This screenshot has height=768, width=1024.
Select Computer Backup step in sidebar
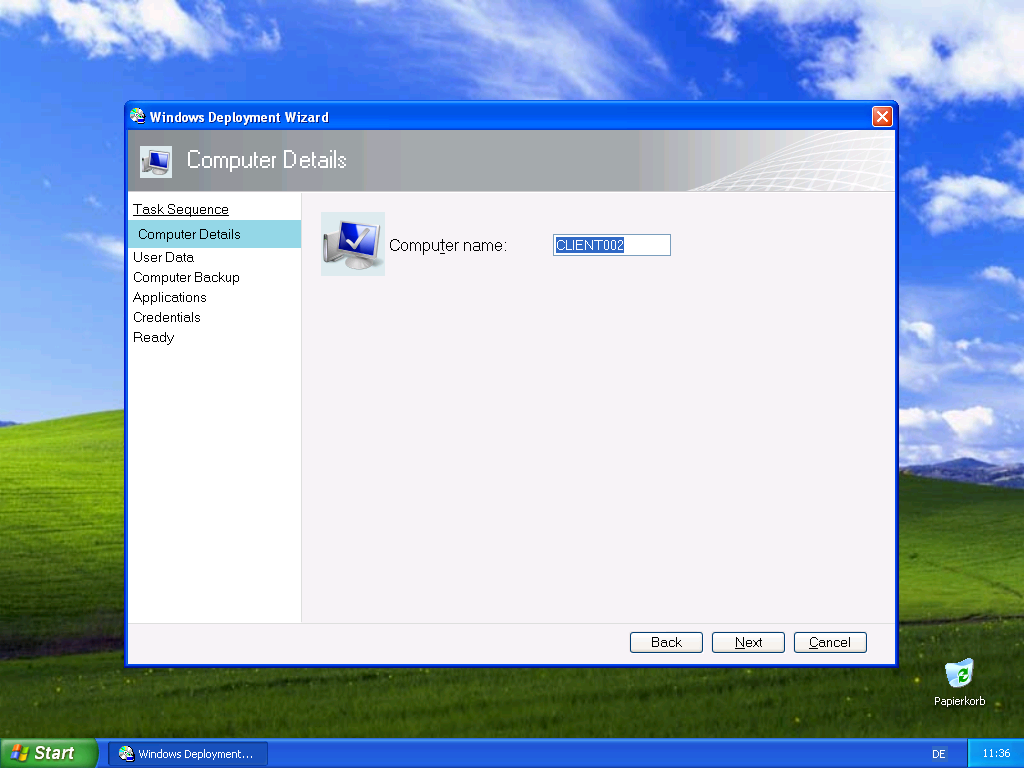point(186,277)
